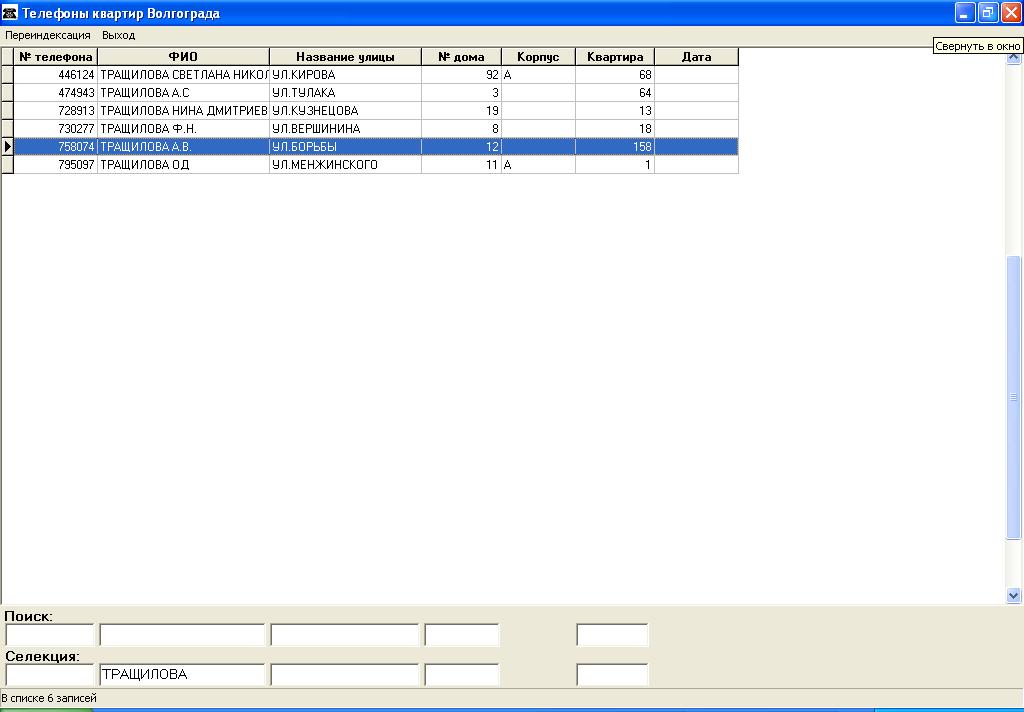Click the Название улицы column header

345,57
